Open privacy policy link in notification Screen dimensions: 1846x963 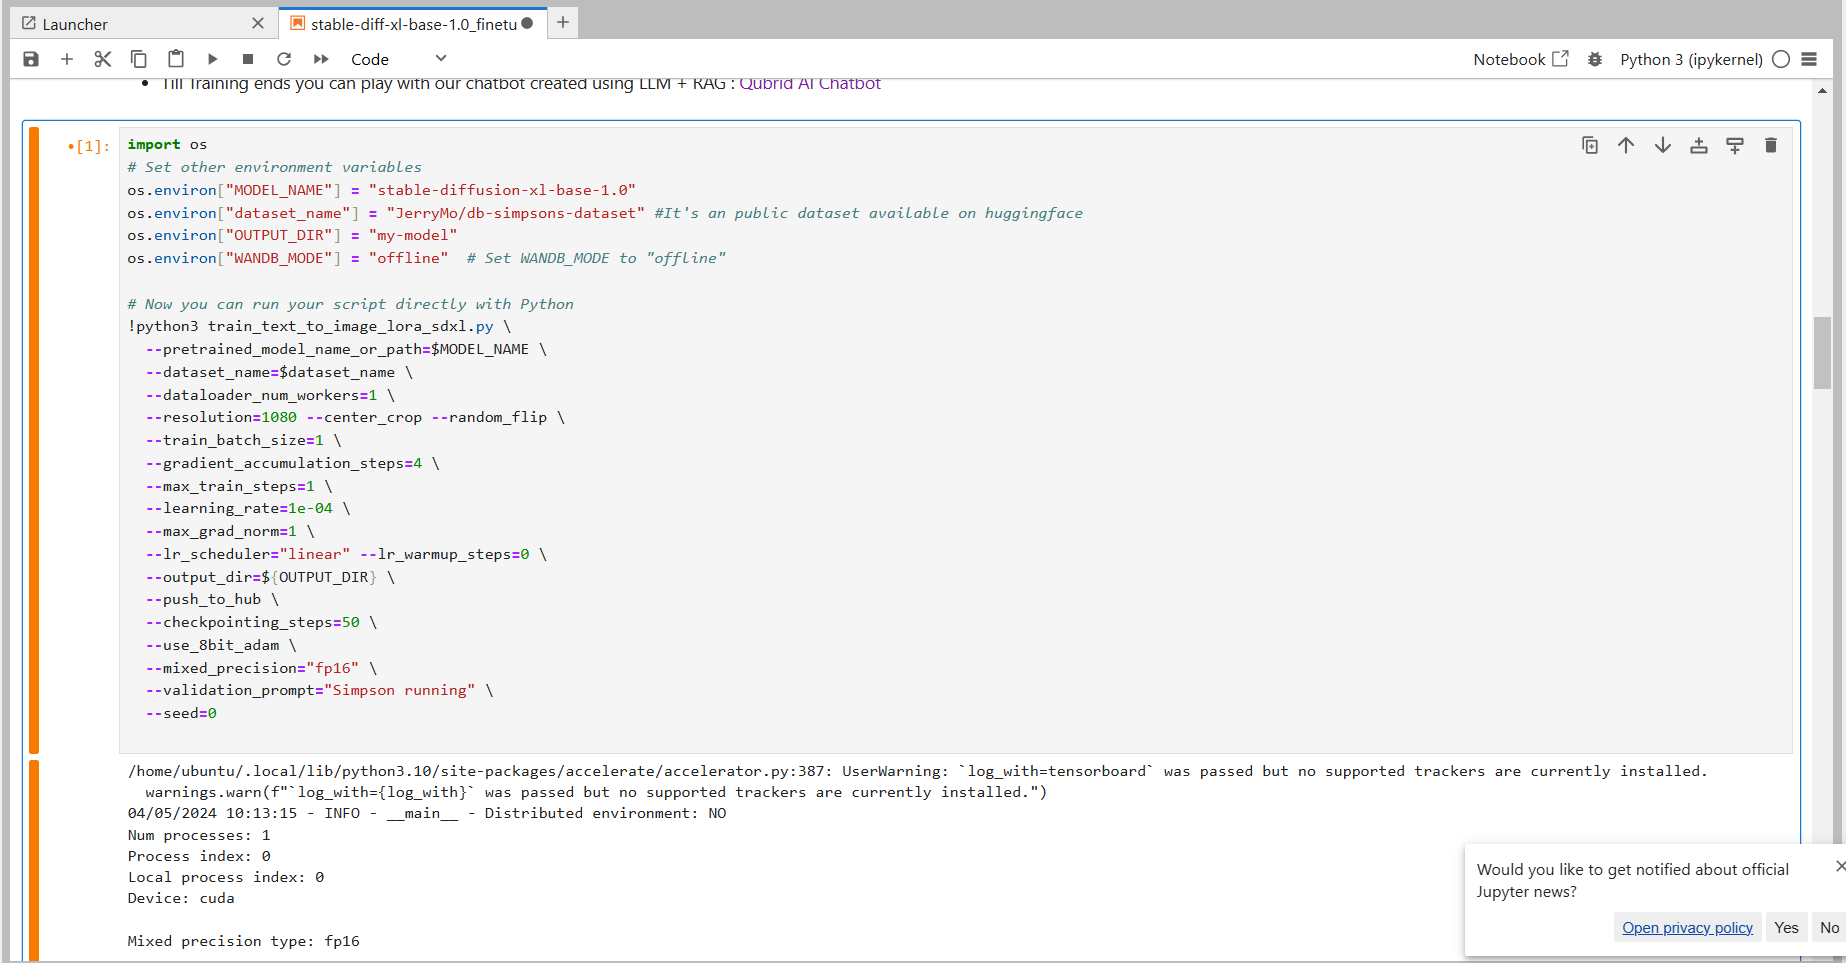(1687, 928)
